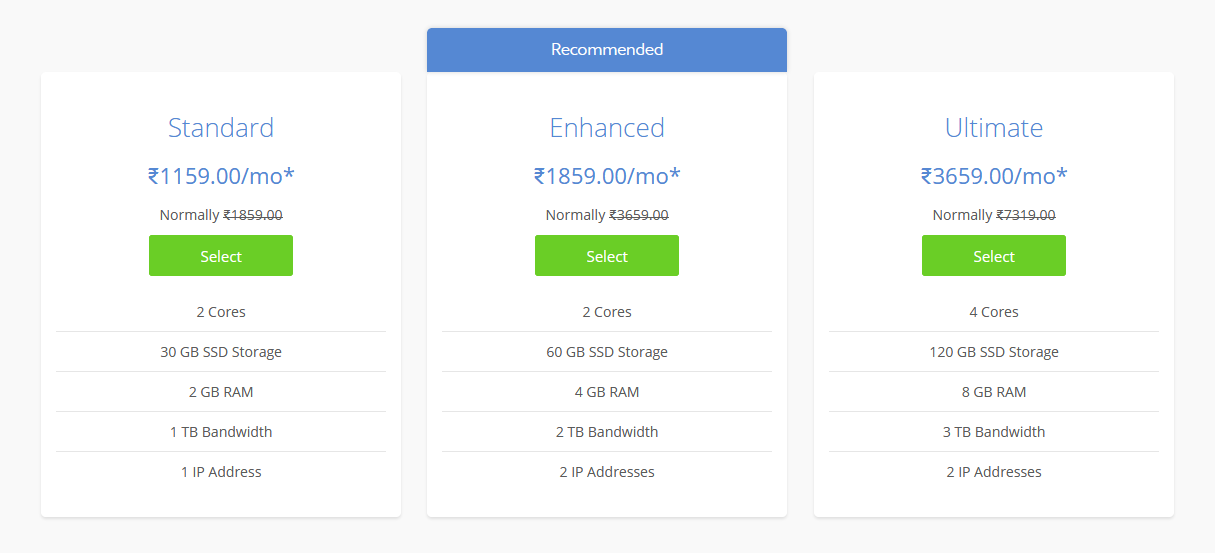1215x553 pixels.
Task: Click the 1 IP Address row
Action: click(x=221, y=472)
